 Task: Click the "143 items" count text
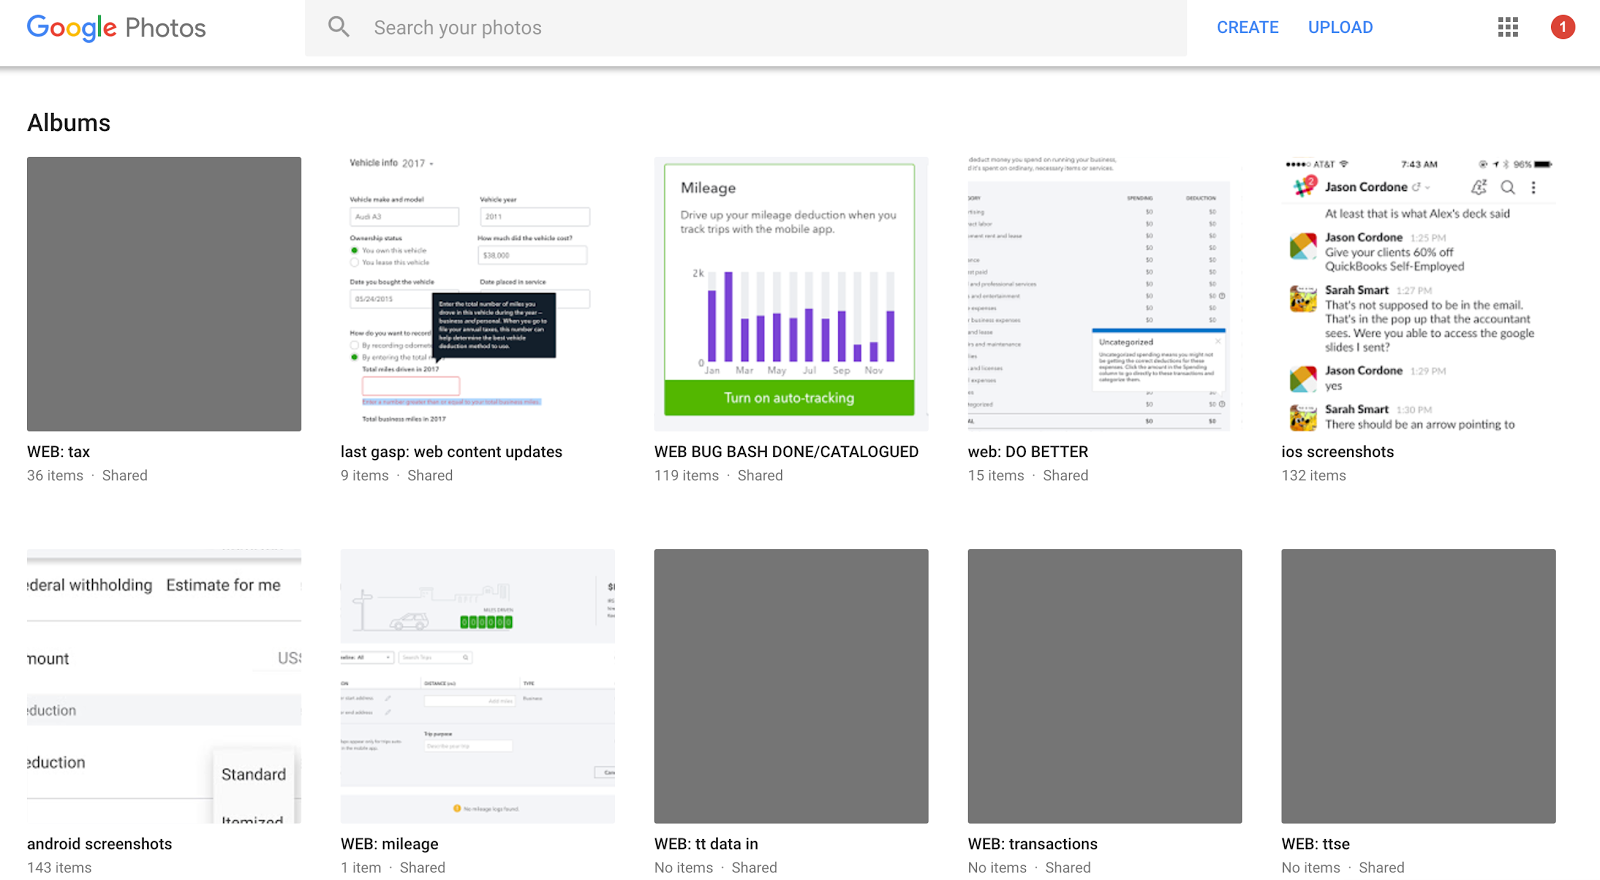click(x=59, y=868)
